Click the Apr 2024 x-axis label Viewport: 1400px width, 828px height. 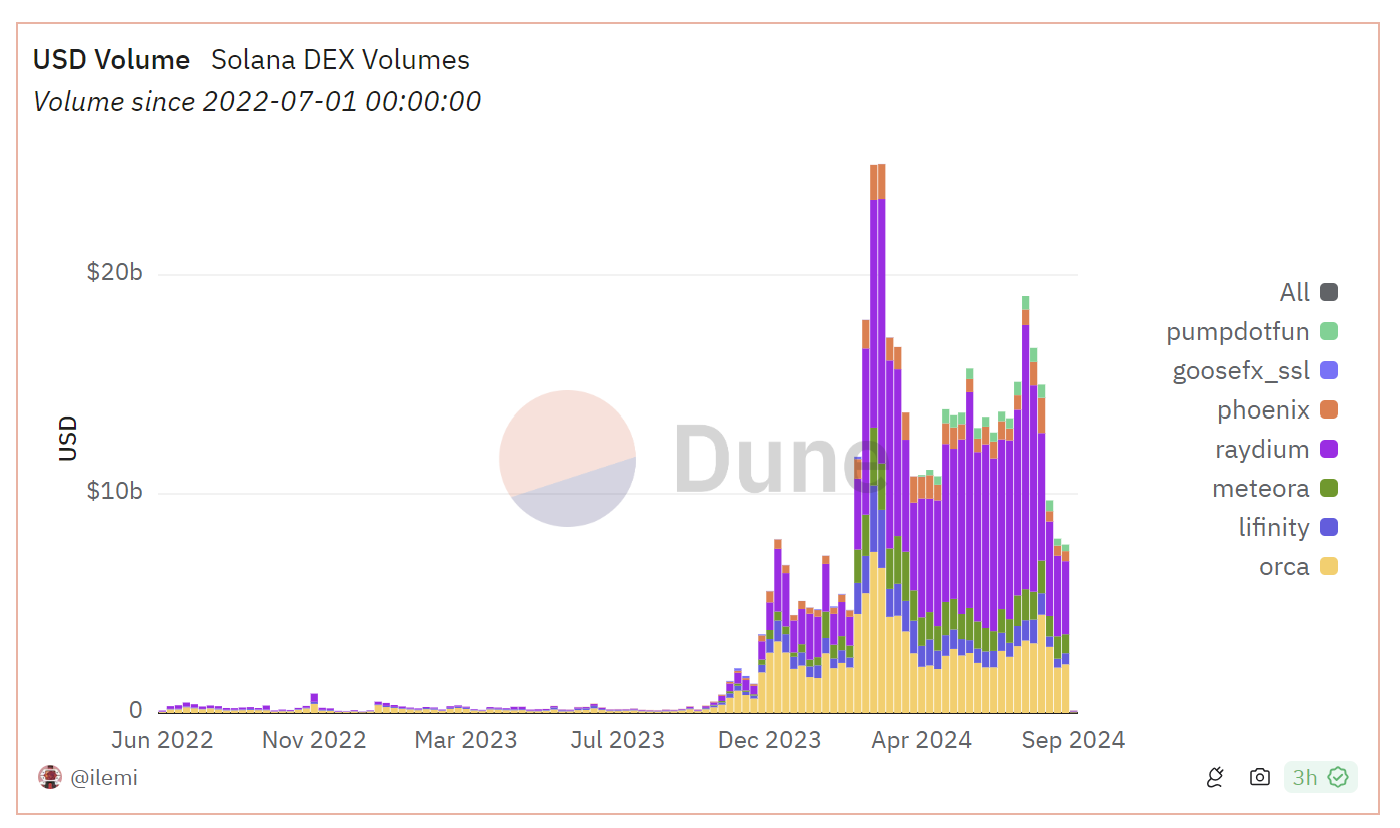click(x=922, y=740)
